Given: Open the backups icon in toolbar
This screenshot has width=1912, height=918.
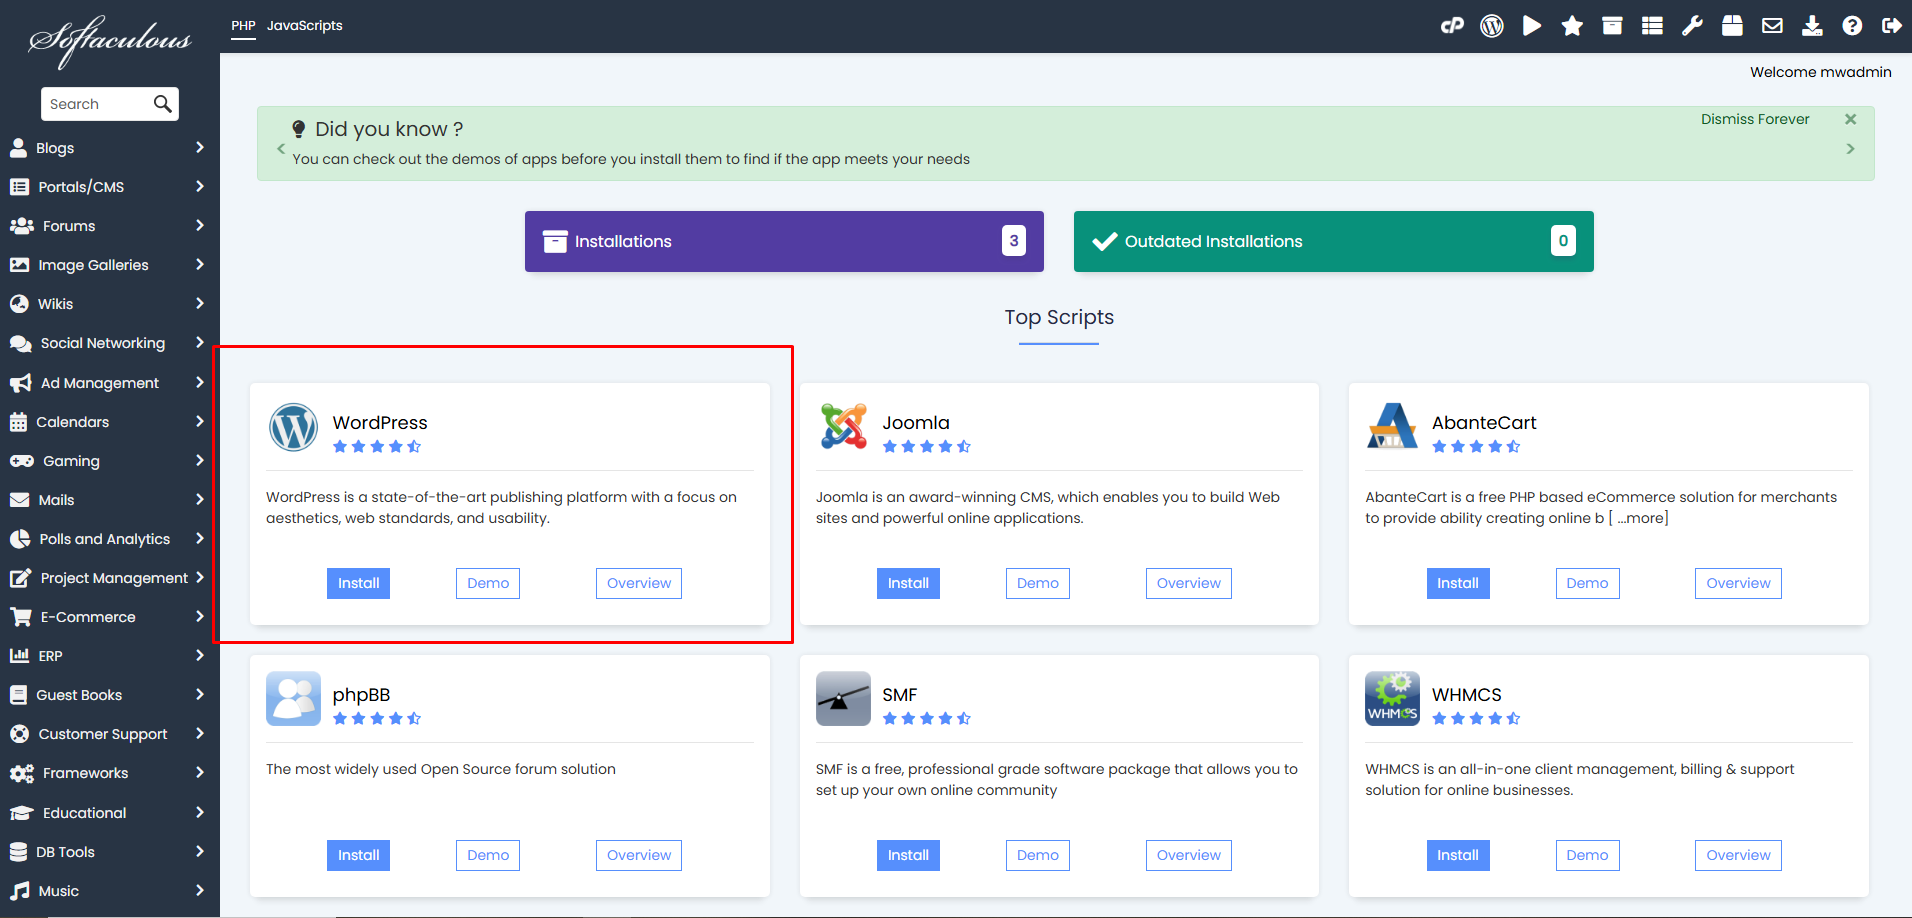Looking at the screenshot, I should (x=1732, y=26).
